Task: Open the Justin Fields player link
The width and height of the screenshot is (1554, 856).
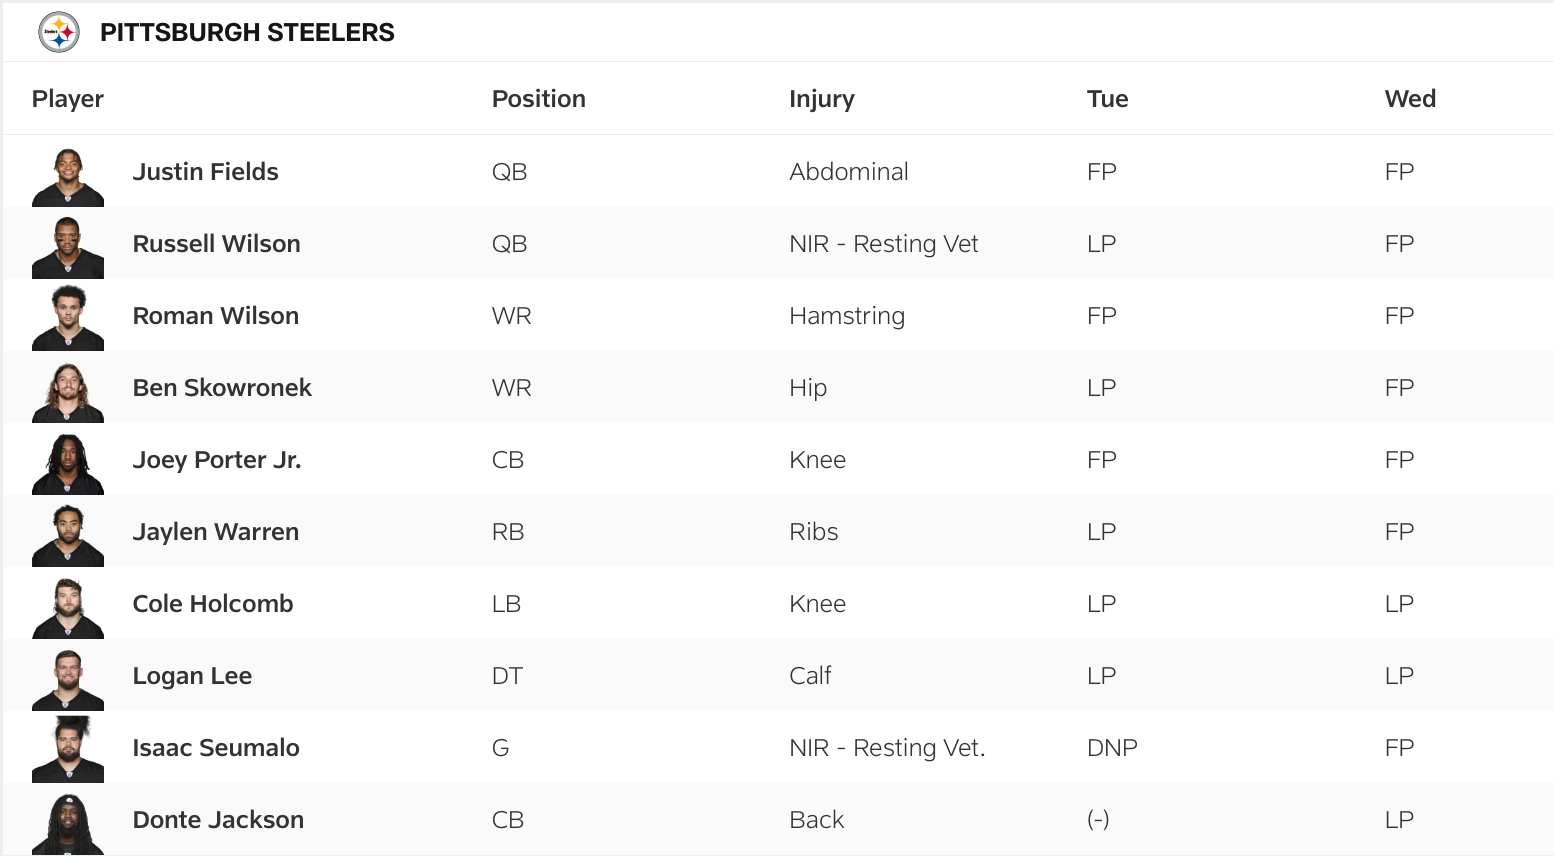Action: [x=205, y=172]
